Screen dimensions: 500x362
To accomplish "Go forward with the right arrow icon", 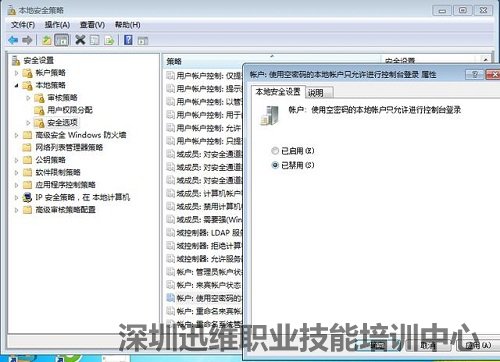I will 27,40.
